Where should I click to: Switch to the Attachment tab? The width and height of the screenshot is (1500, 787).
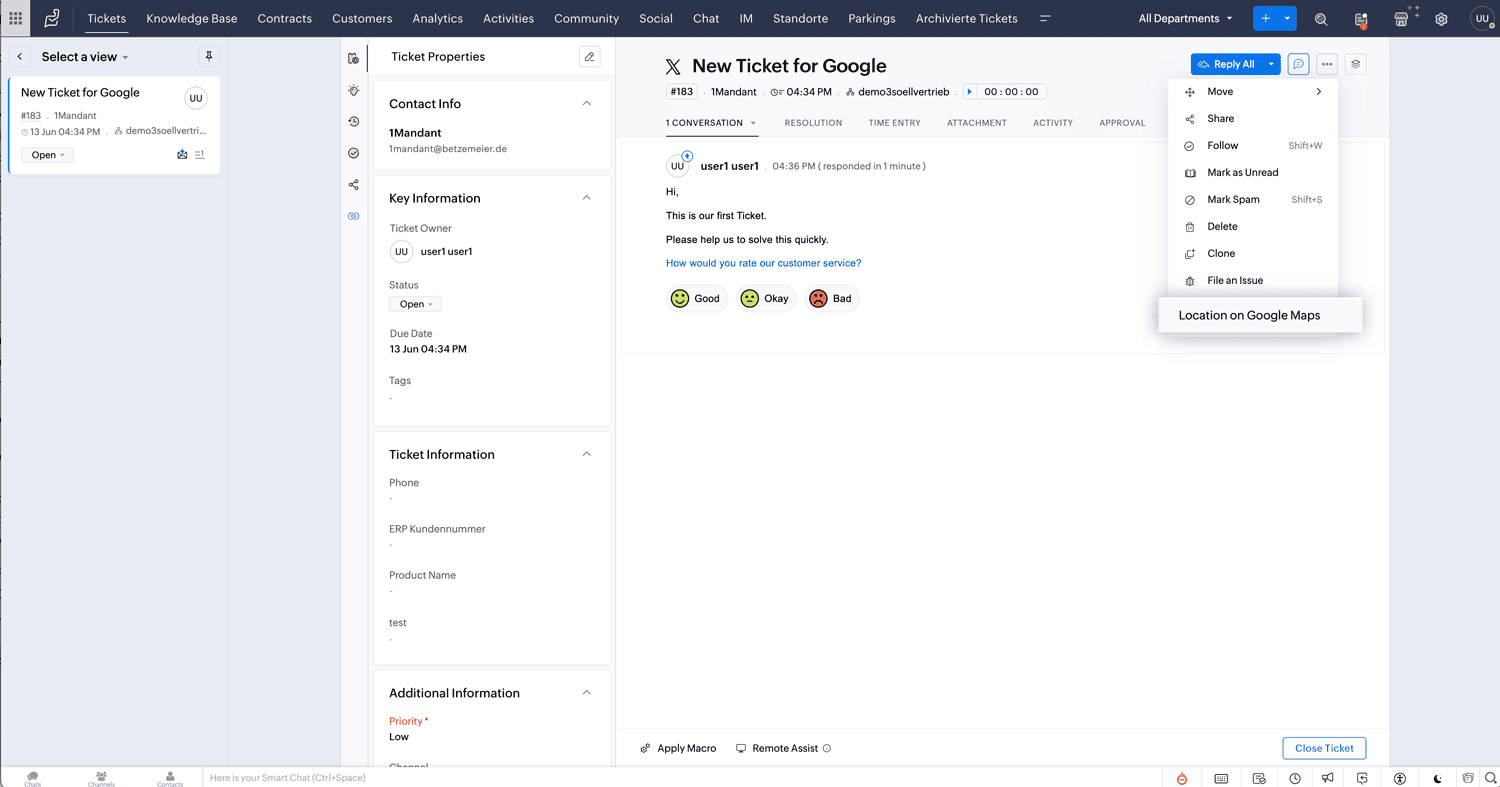coord(977,123)
